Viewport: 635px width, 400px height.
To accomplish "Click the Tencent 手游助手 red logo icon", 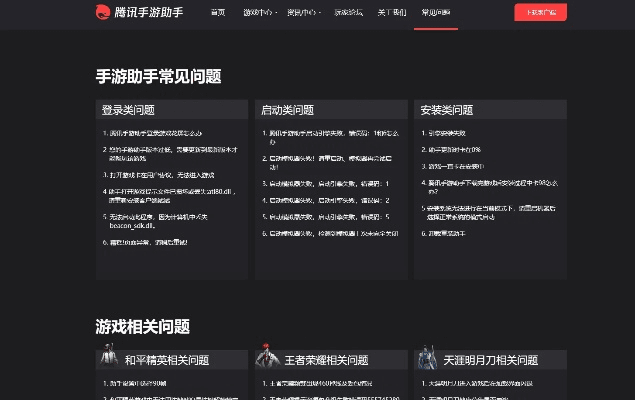I will tap(103, 12).
